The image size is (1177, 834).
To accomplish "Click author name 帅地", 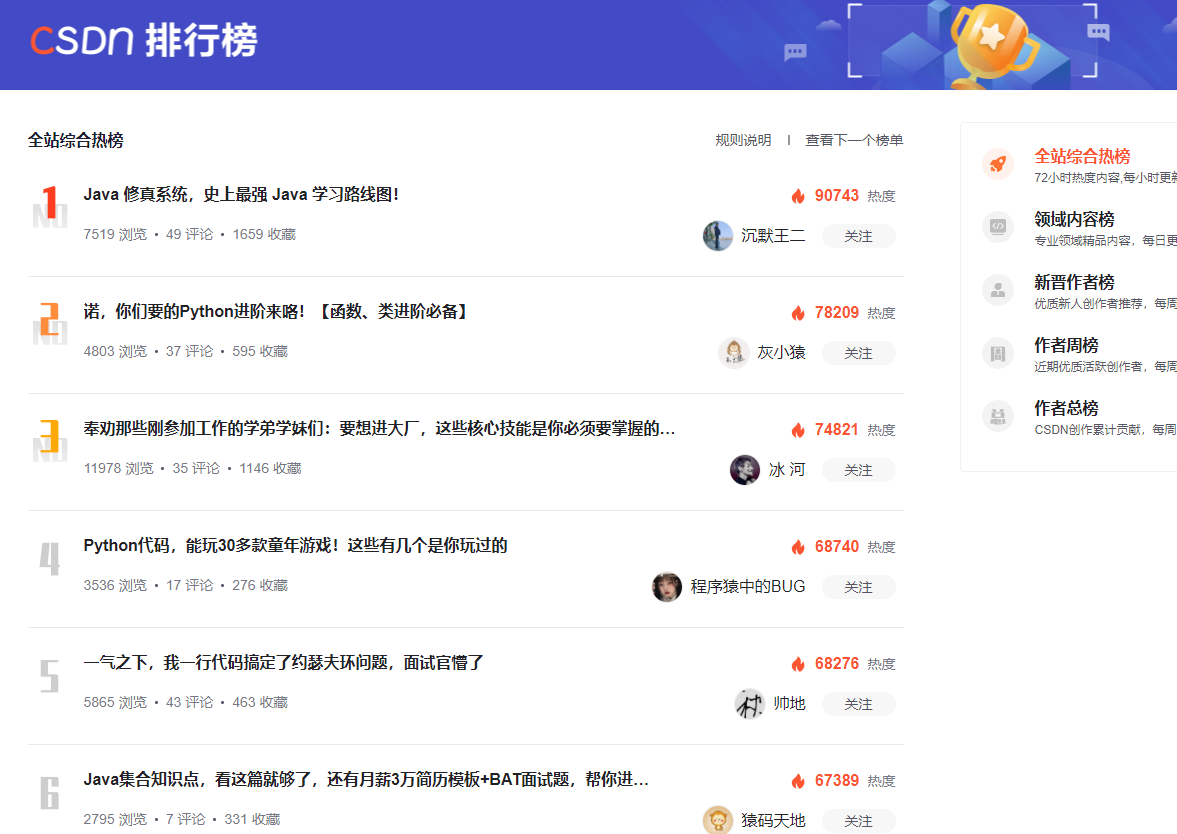I will coord(789,704).
